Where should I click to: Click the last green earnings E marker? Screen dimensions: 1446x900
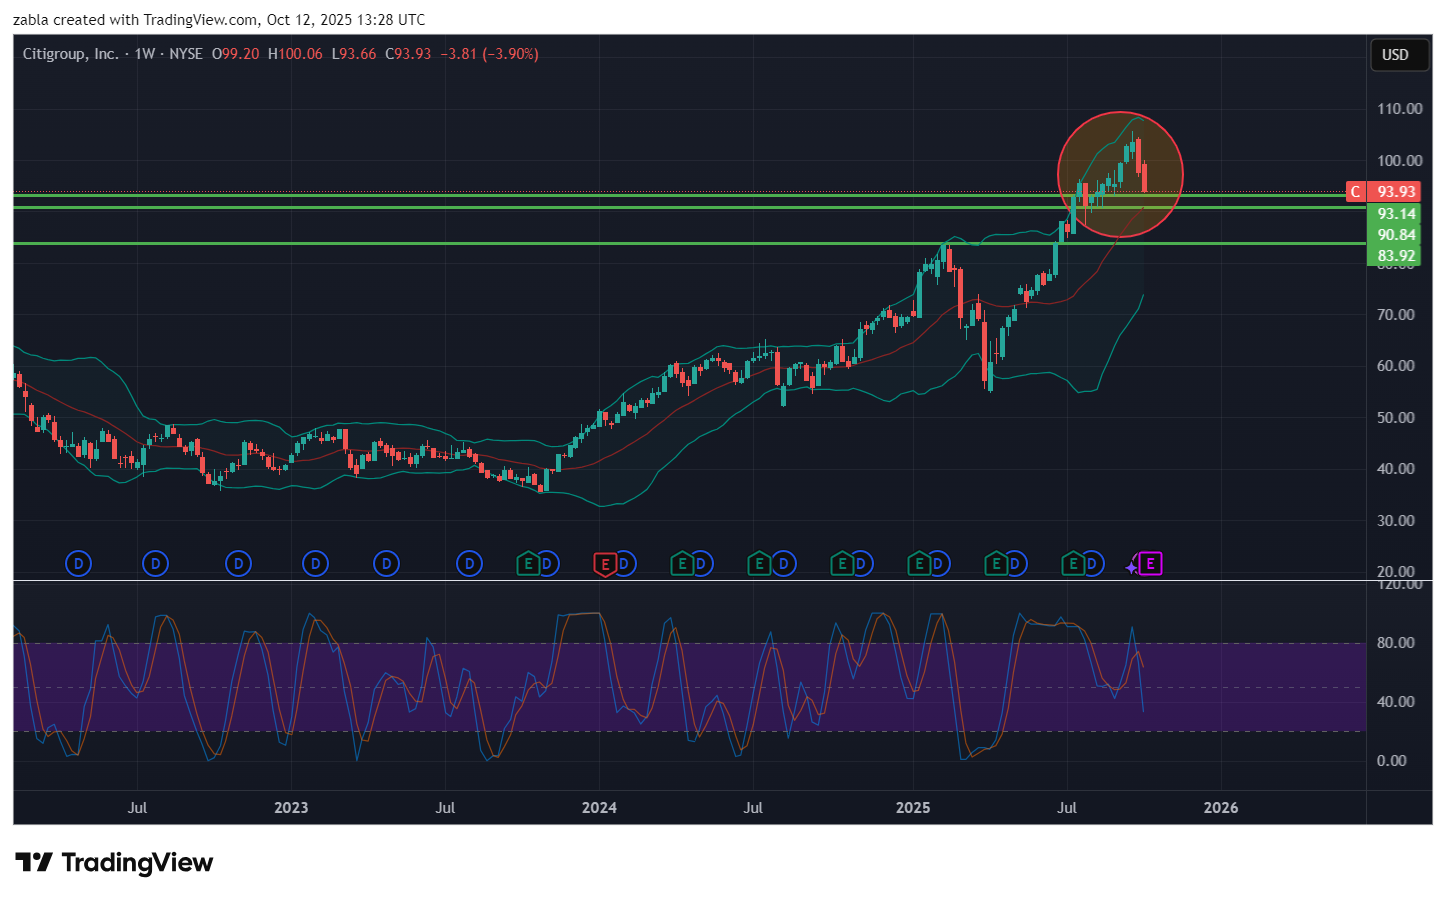pyautogui.click(x=1073, y=564)
